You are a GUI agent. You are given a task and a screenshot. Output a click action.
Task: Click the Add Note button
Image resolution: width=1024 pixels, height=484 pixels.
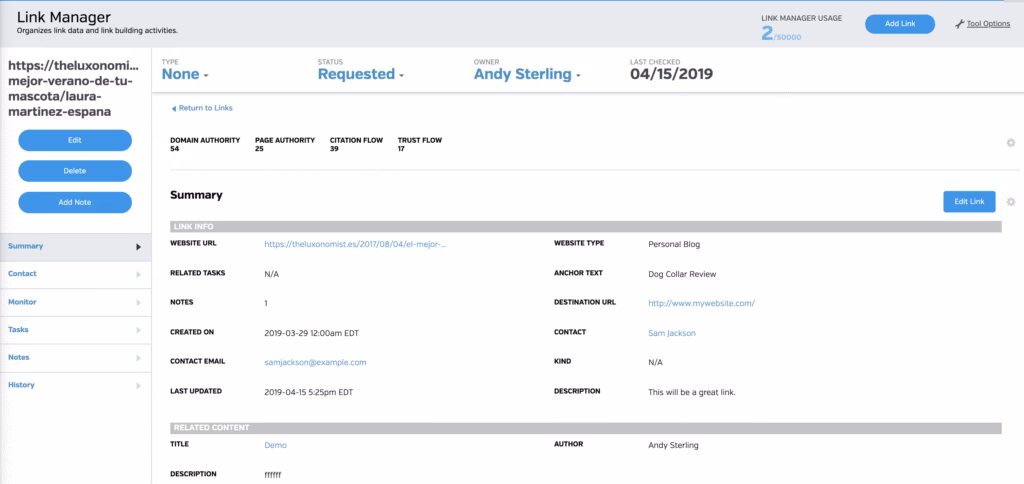[x=75, y=202]
